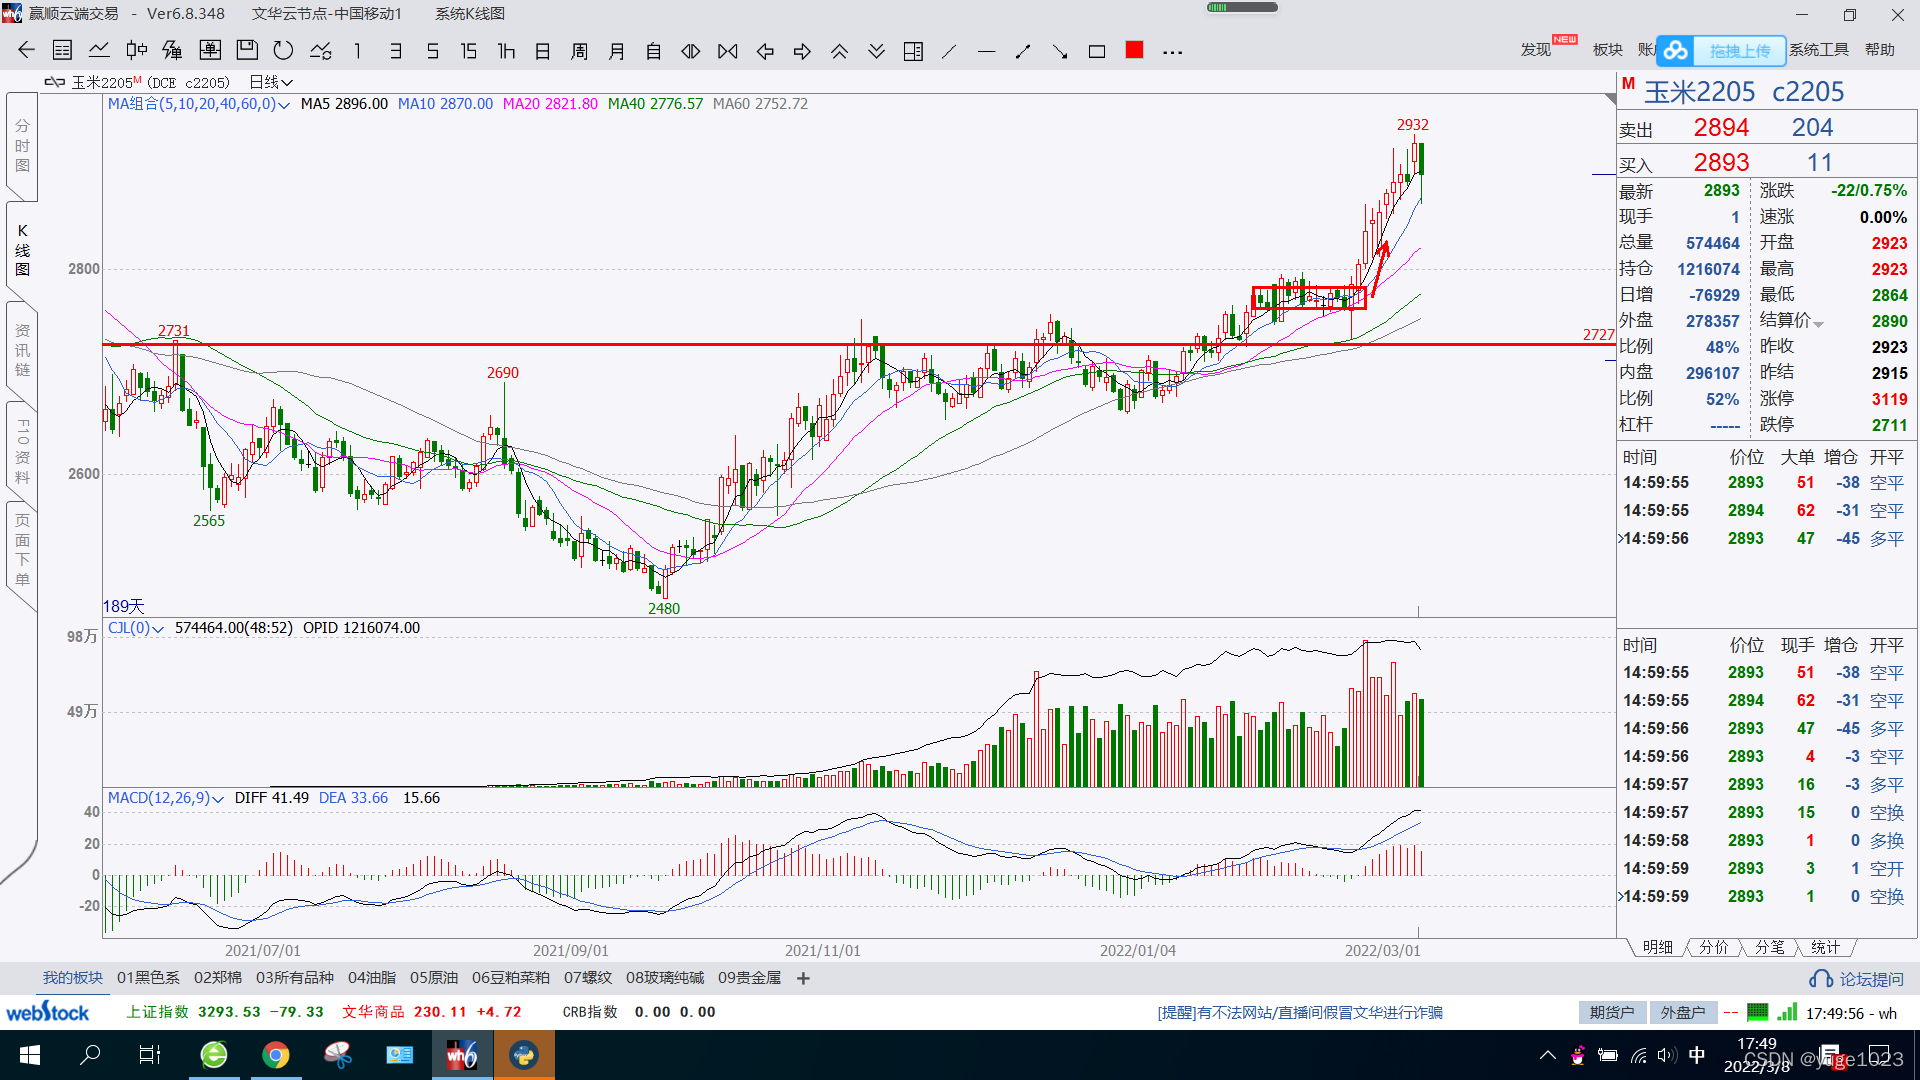Switch to the 页面下单 side tab
The width and height of the screenshot is (1920, 1080).
(x=22, y=550)
